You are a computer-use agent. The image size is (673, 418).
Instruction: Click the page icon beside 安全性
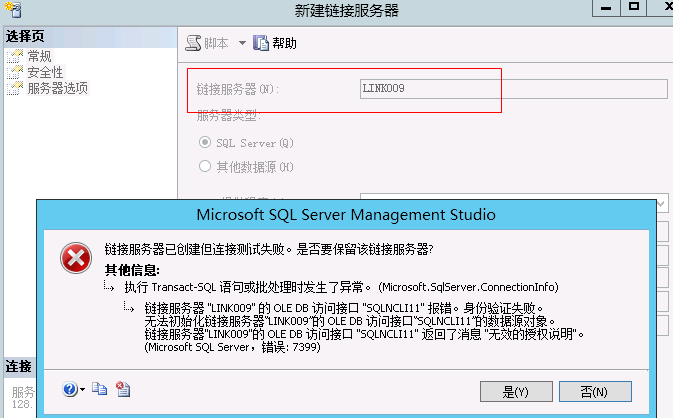pos(15,72)
